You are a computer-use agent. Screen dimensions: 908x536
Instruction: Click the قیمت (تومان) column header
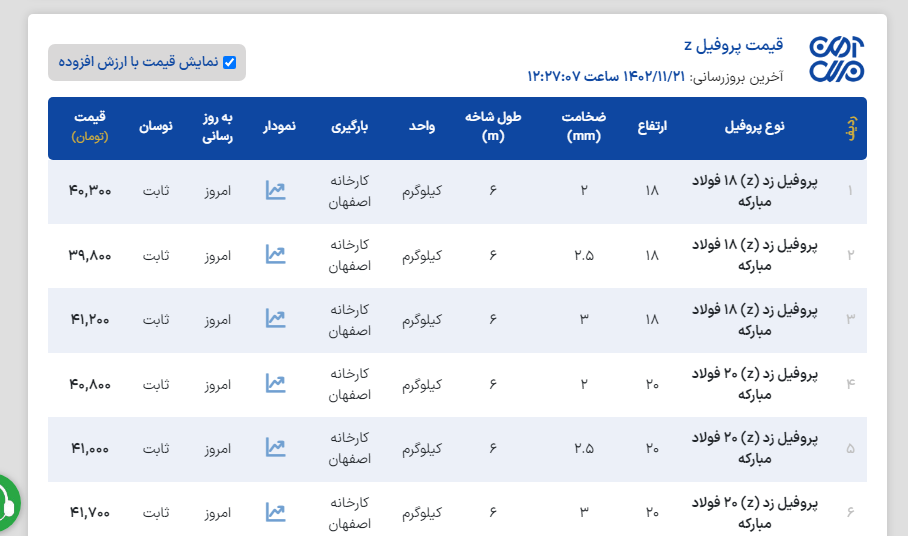(90, 126)
